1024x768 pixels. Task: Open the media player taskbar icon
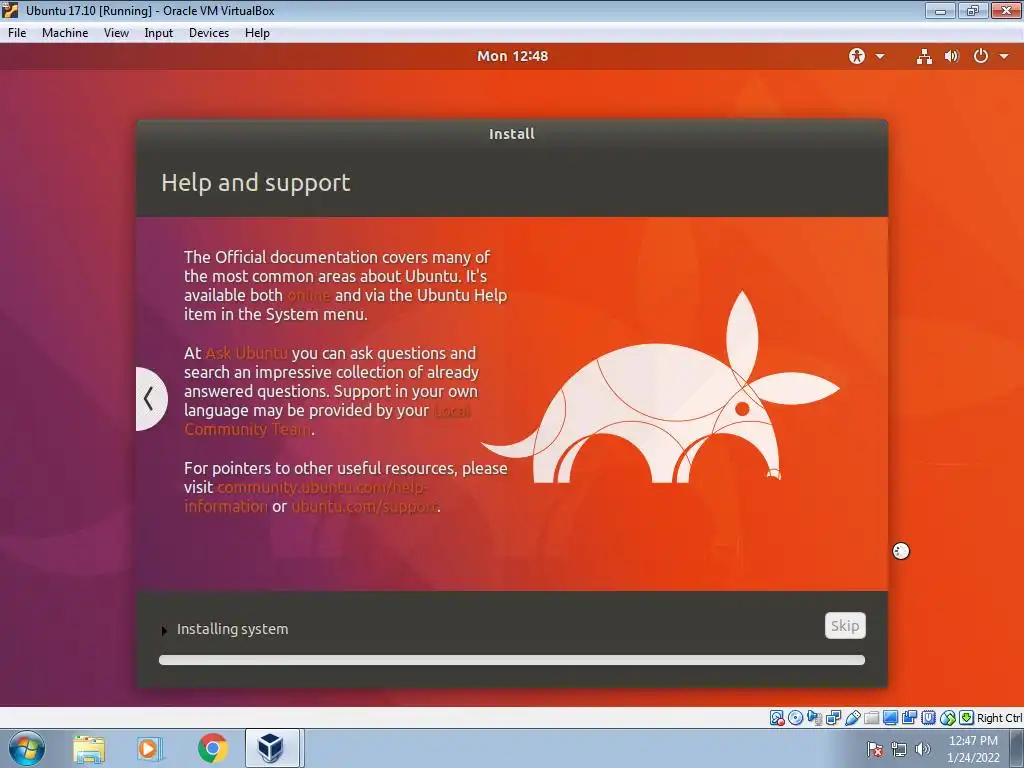[150, 749]
